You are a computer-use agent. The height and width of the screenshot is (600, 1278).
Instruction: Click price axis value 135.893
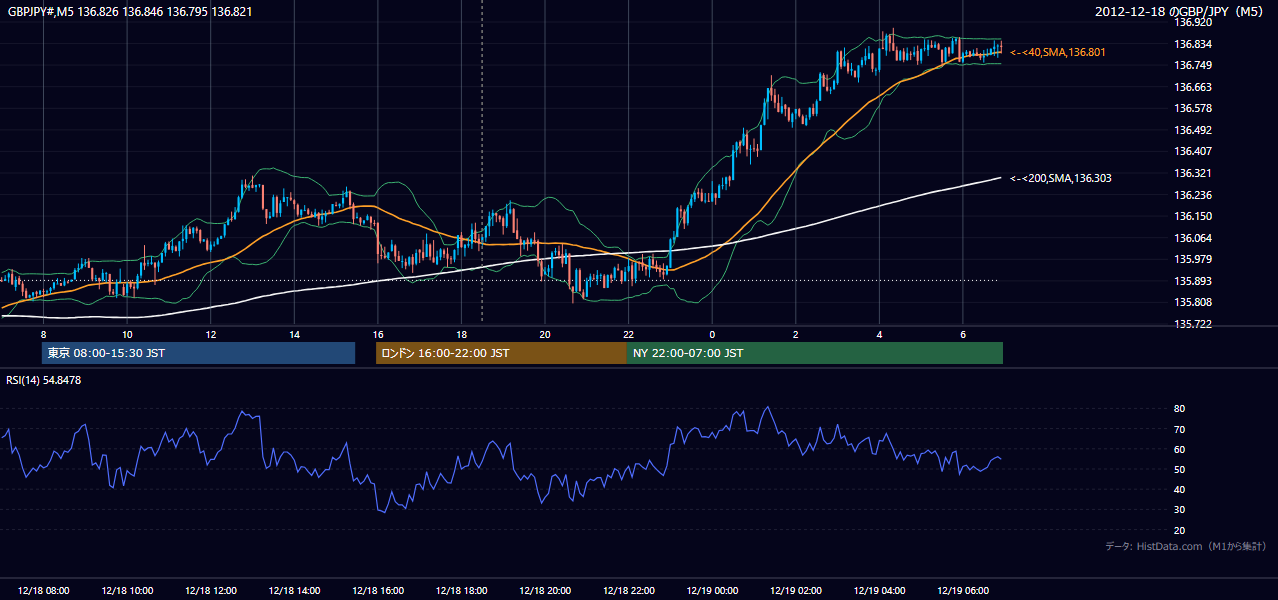pos(1193,281)
